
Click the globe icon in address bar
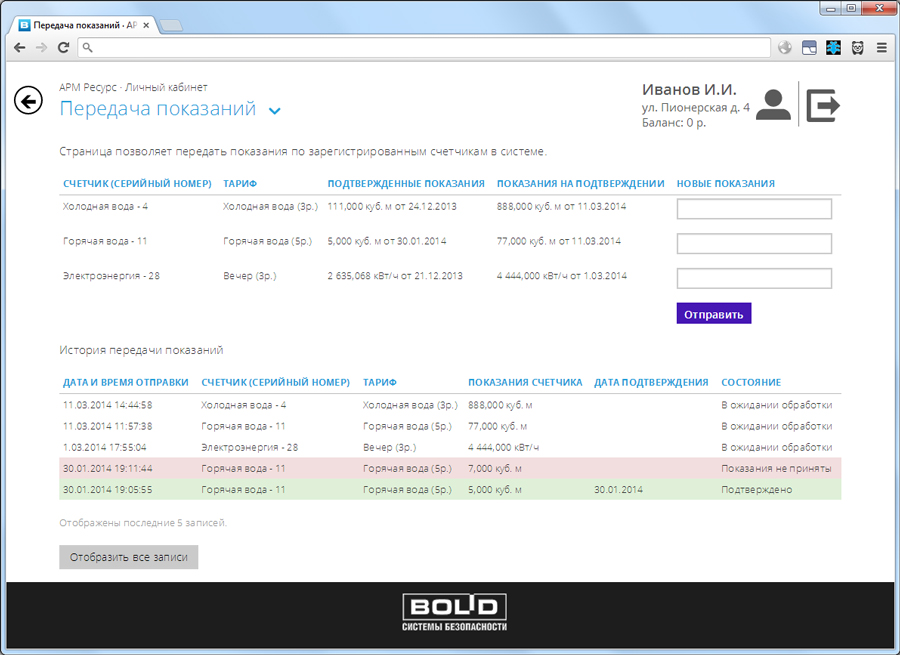coord(785,47)
